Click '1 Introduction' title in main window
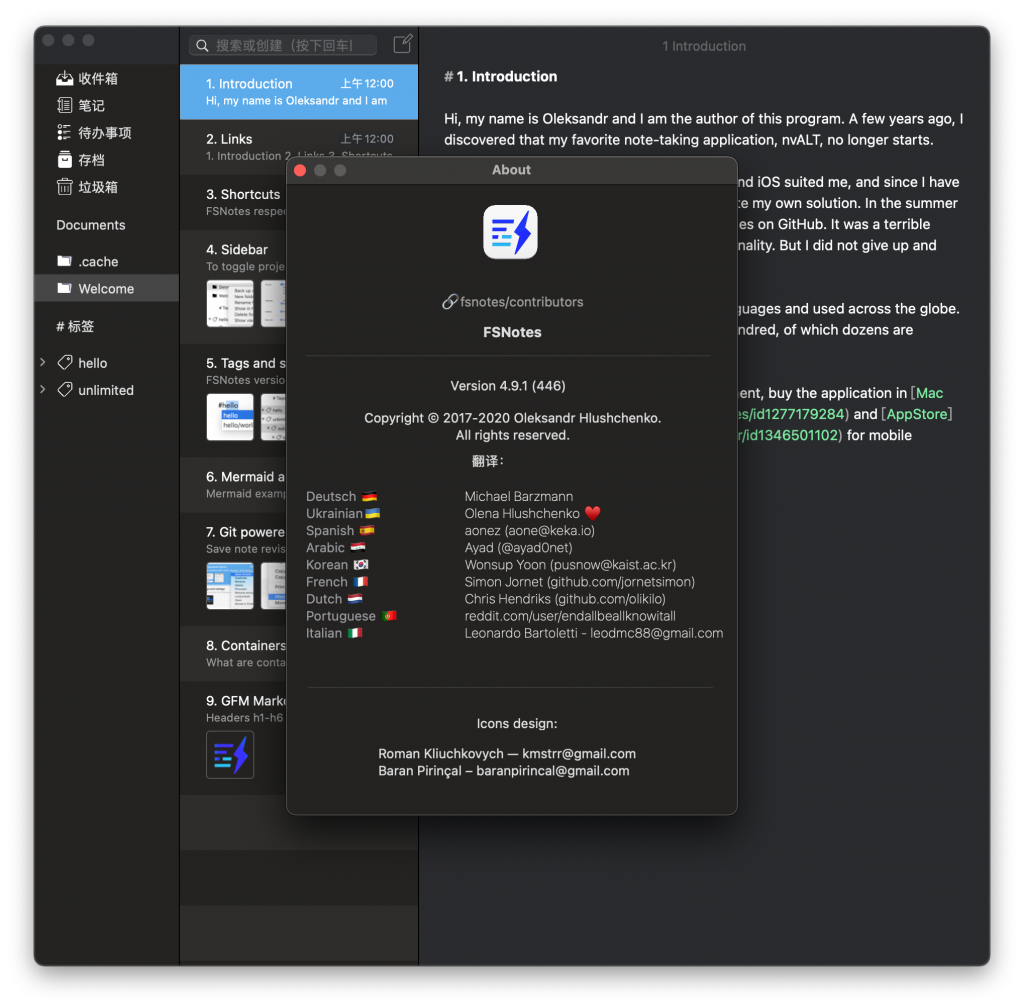Viewport: 1024px width, 1008px height. coord(703,46)
